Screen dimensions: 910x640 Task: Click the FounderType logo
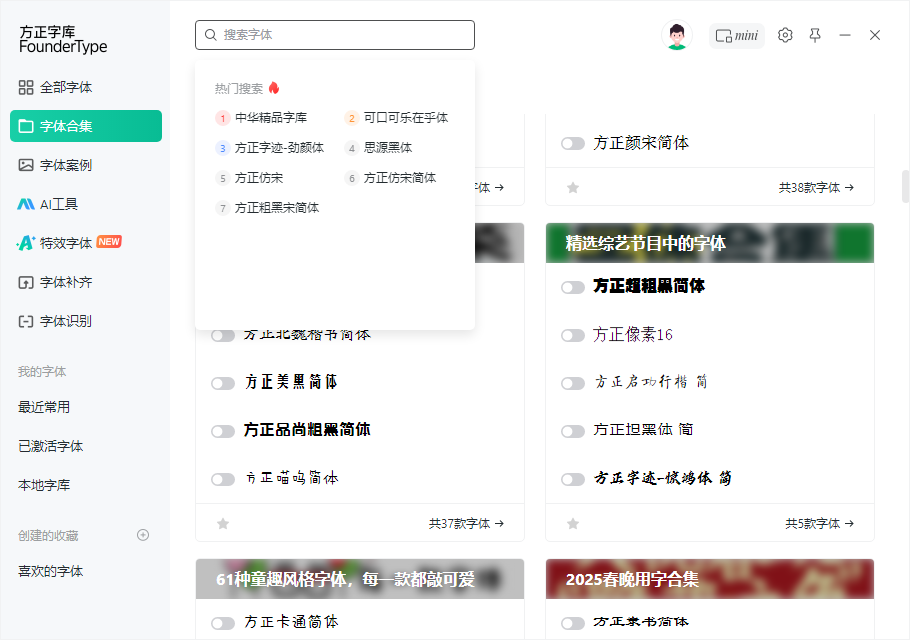(63, 39)
